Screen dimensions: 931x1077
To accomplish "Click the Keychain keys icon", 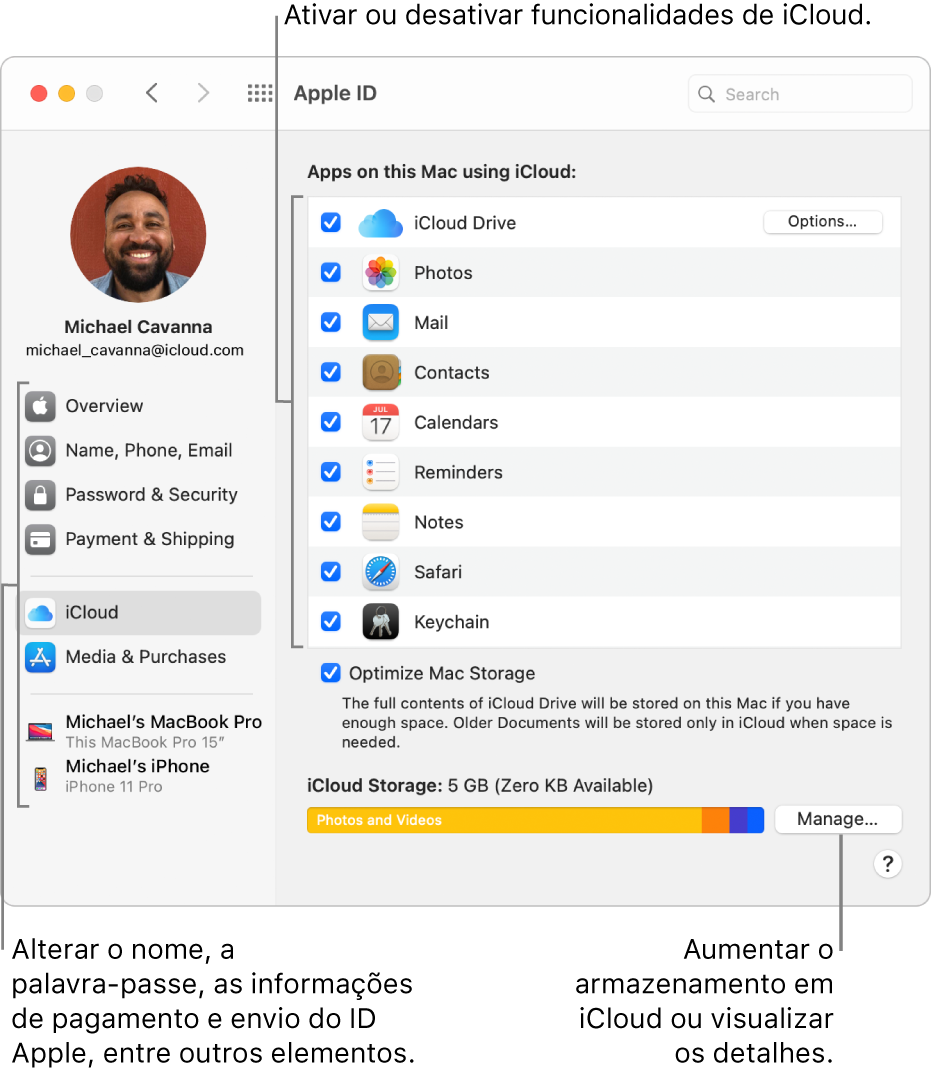I will pos(381,622).
